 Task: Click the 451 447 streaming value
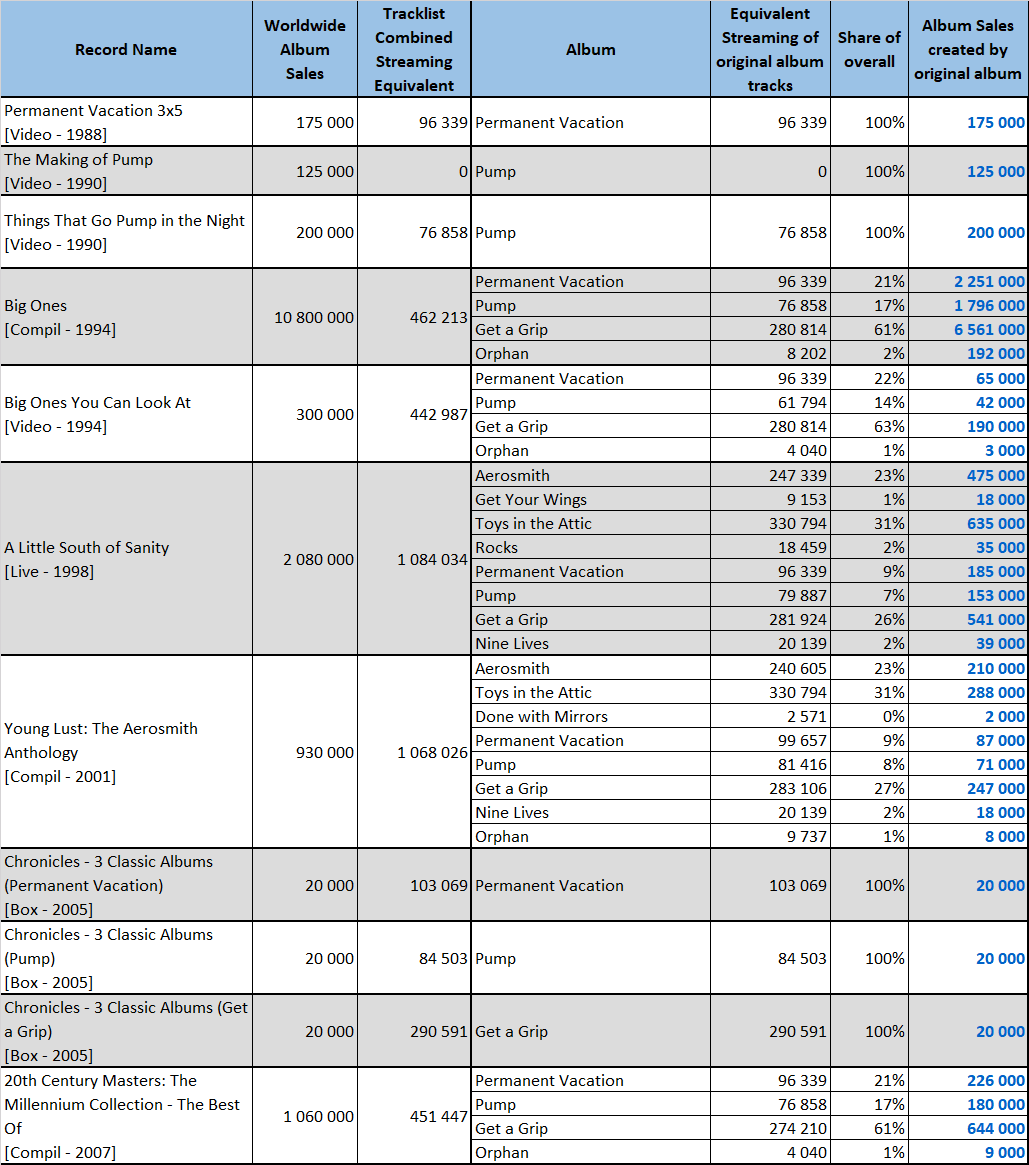pos(439,1117)
